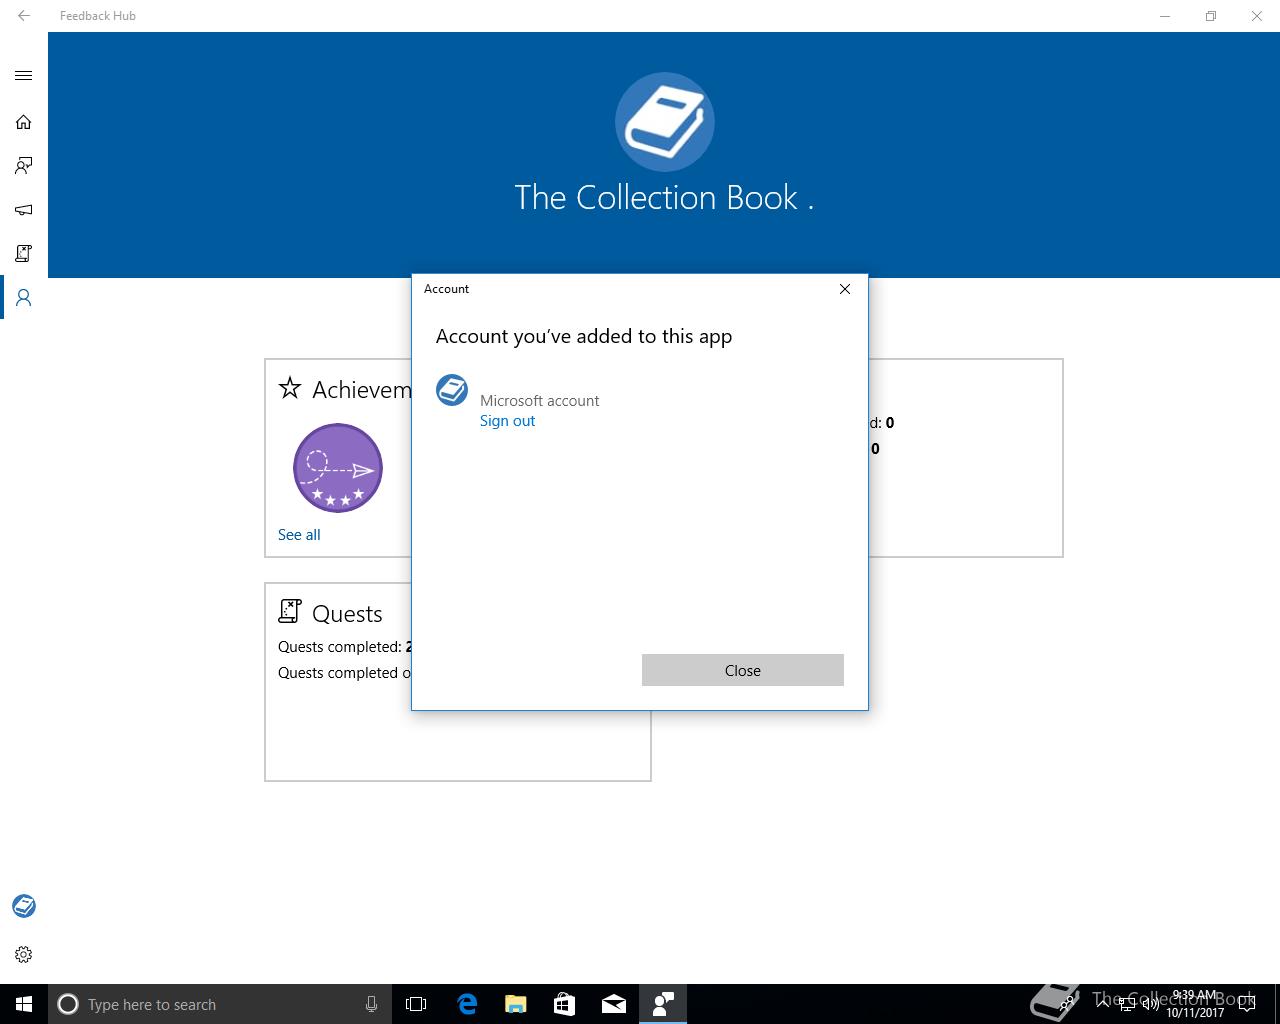
Task: Click the purple achievement badge
Action: point(338,468)
